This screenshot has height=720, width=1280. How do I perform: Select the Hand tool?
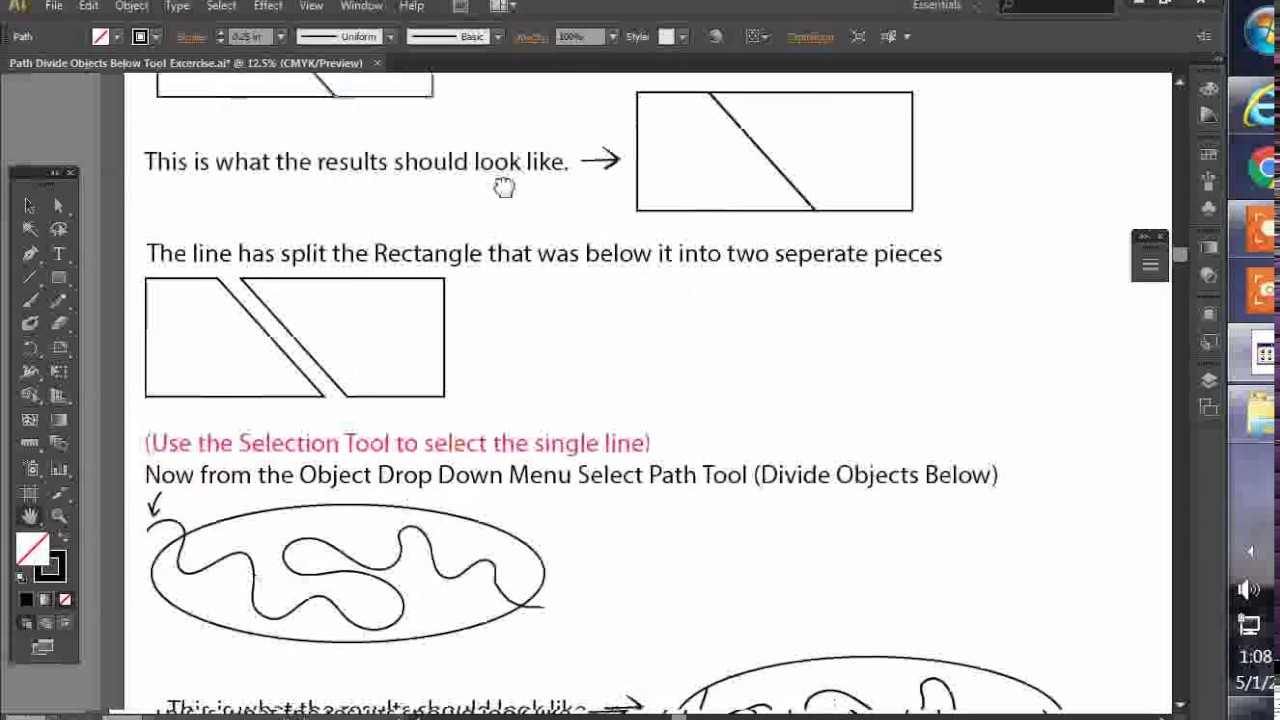30,516
